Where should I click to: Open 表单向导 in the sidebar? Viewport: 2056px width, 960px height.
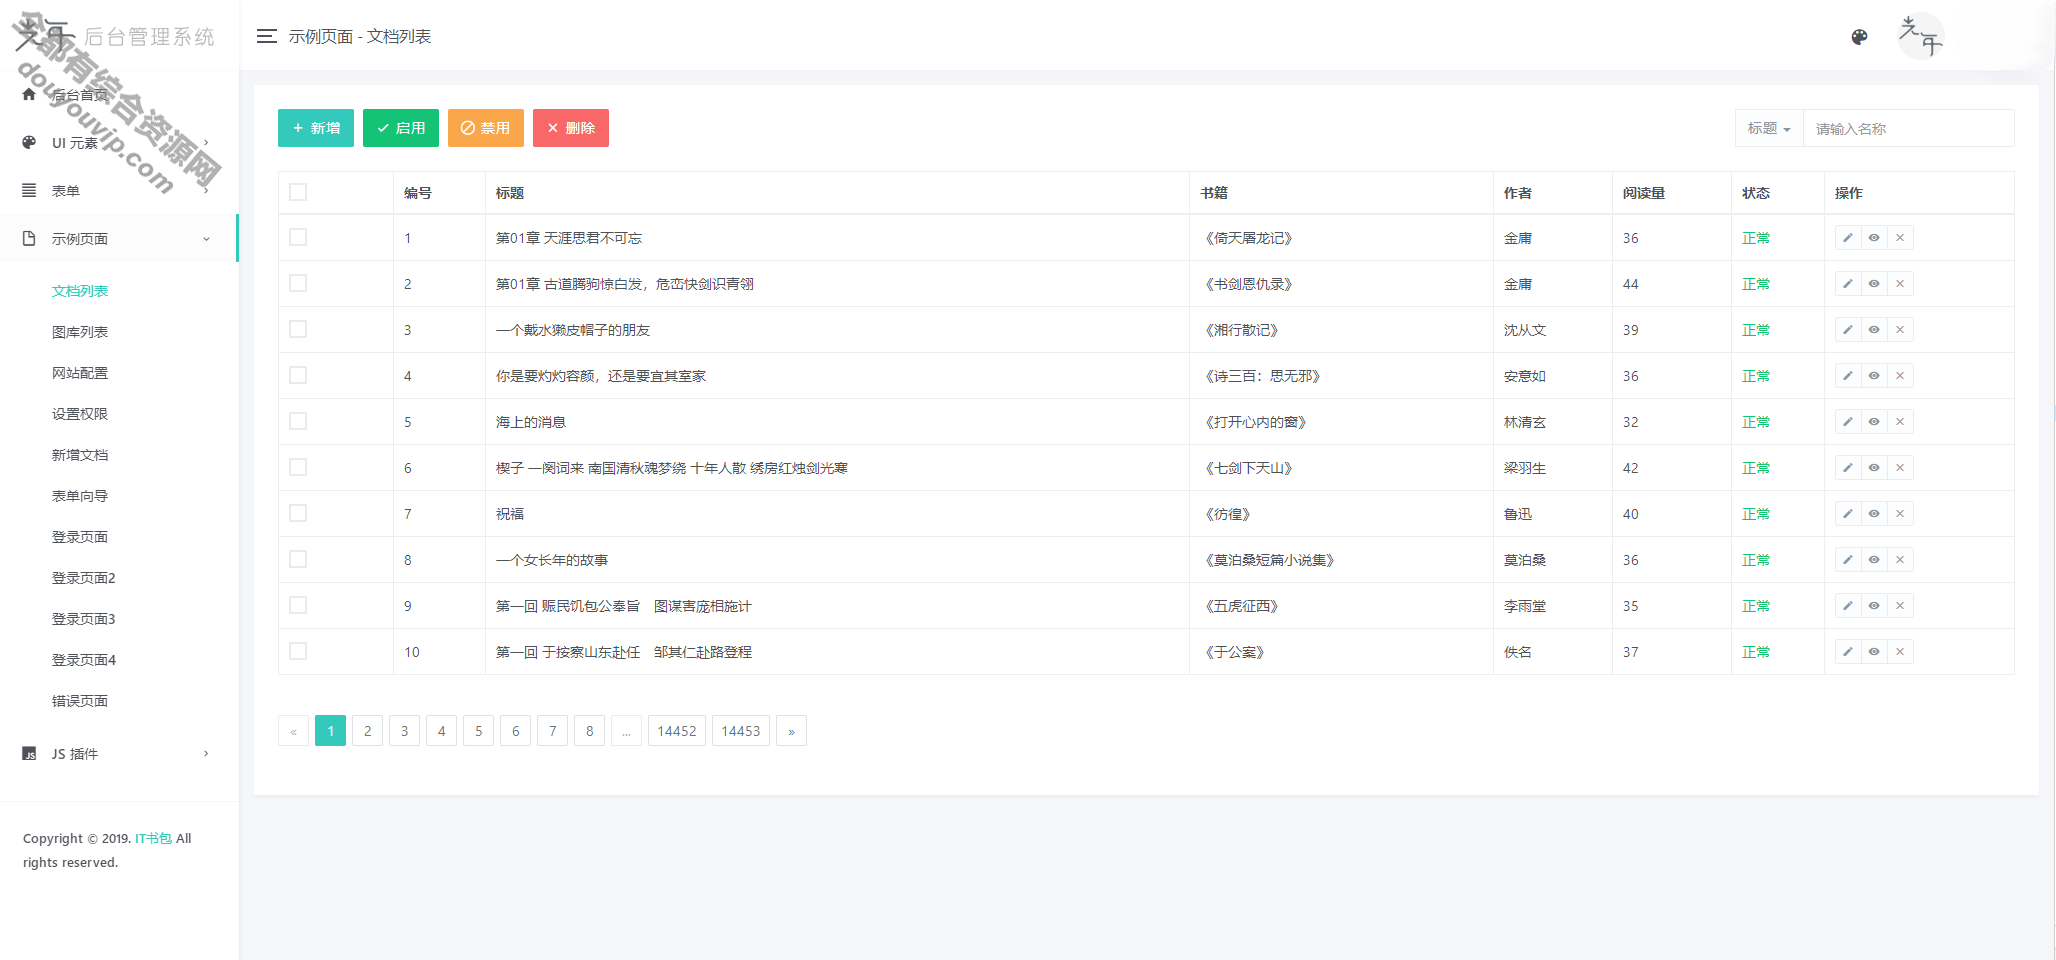80,496
